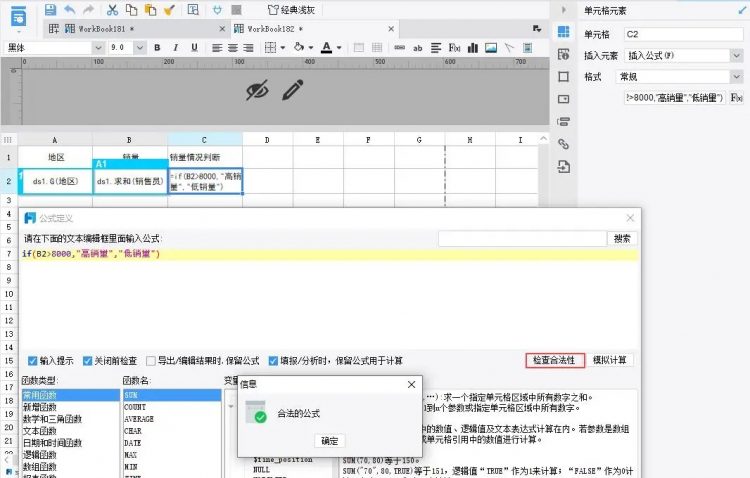Click the 经典浅灰 theme button
Screen dimensions: 750x478
pyautogui.click(x=292, y=10)
